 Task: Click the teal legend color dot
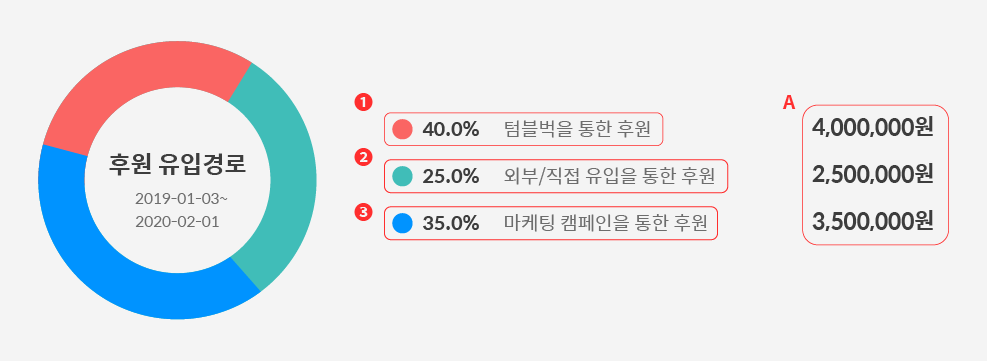point(402,176)
